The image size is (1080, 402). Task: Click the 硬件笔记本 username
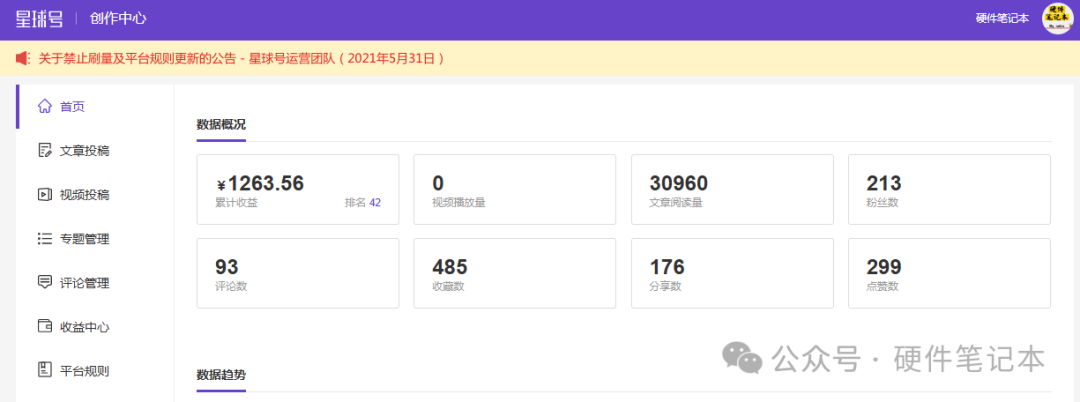coord(1002,18)
